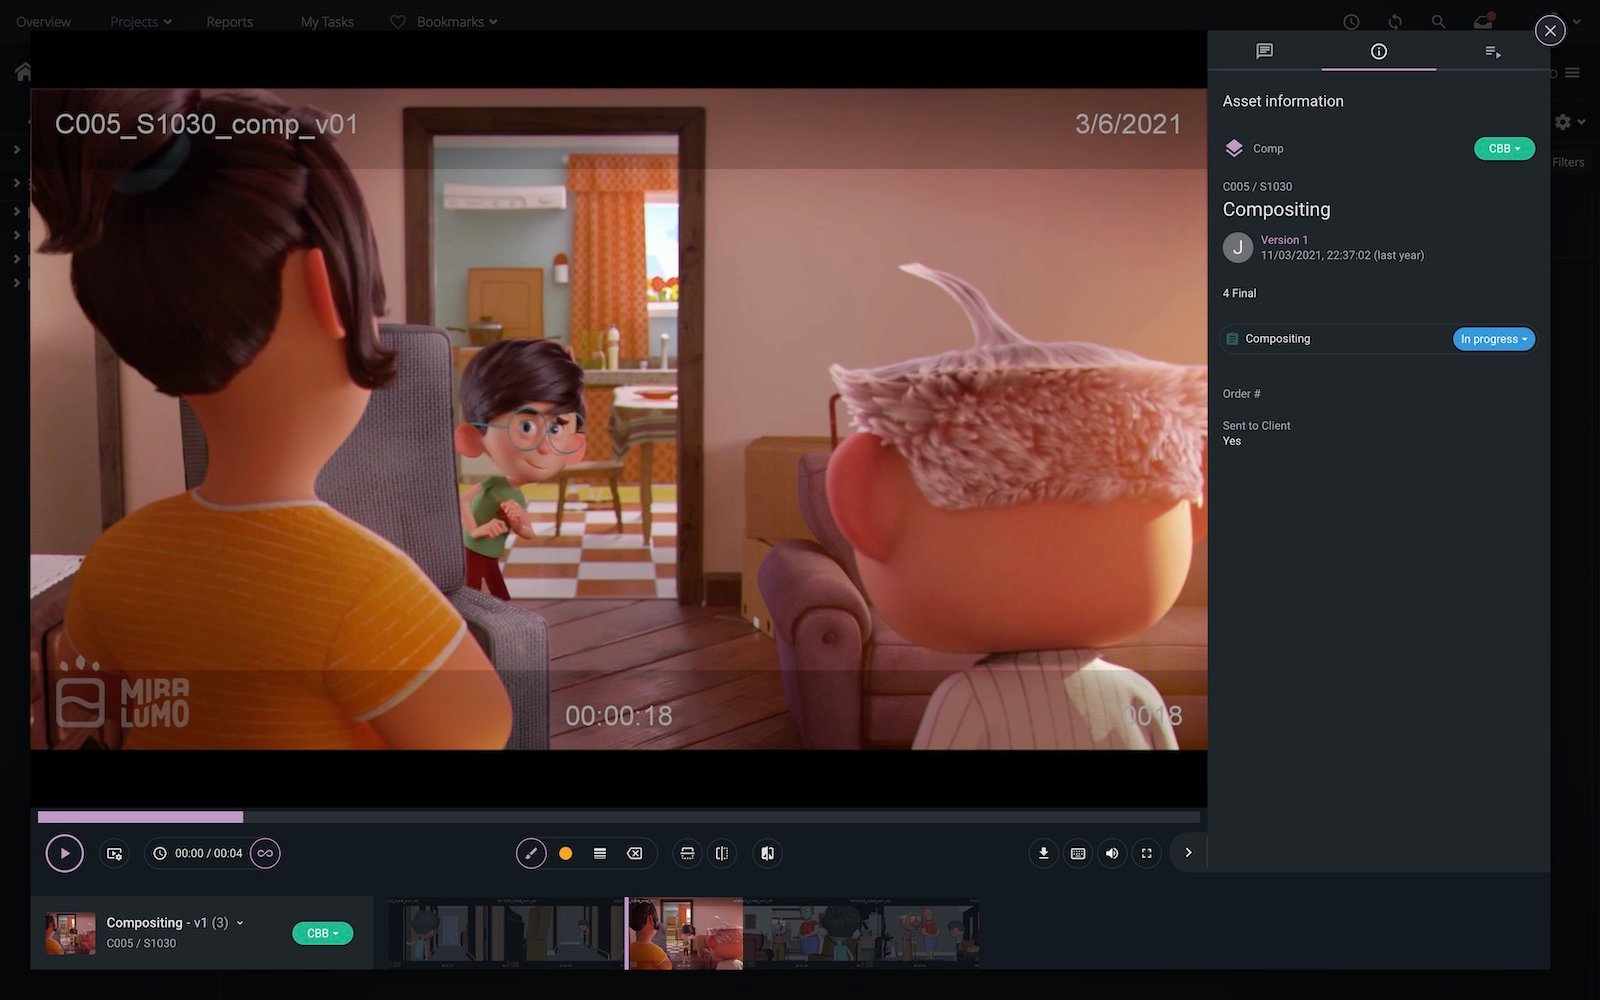Viewport: 1600px width, 1000px height.
Task: Toggle the loop playback infinity icon
Action: pos(265,853)
